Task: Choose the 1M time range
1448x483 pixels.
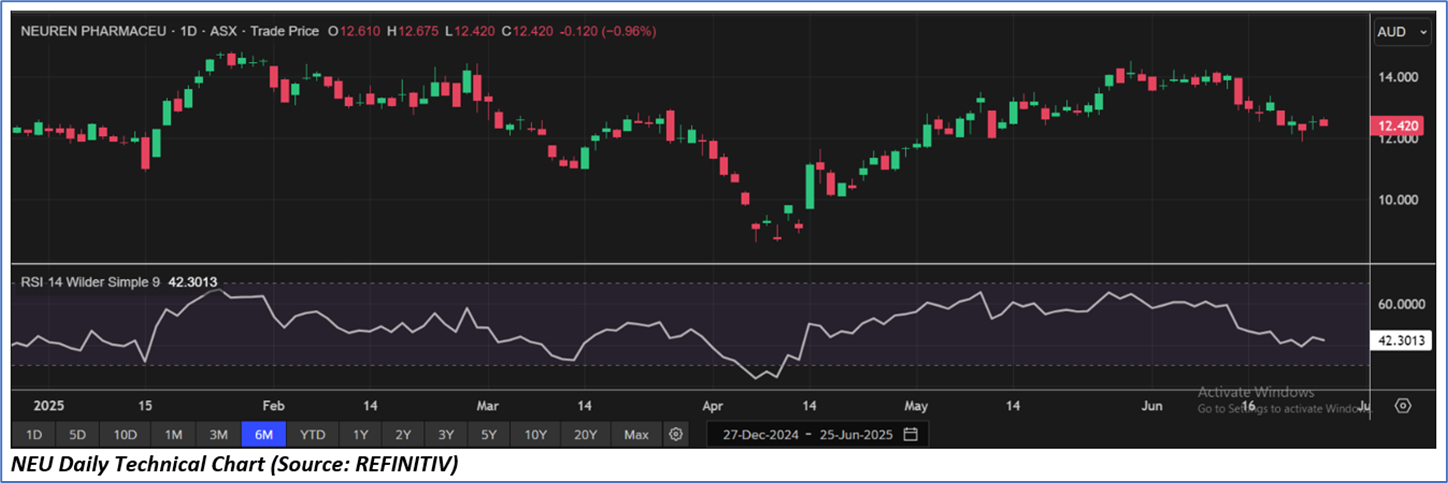Action: [x=173, y=434]
